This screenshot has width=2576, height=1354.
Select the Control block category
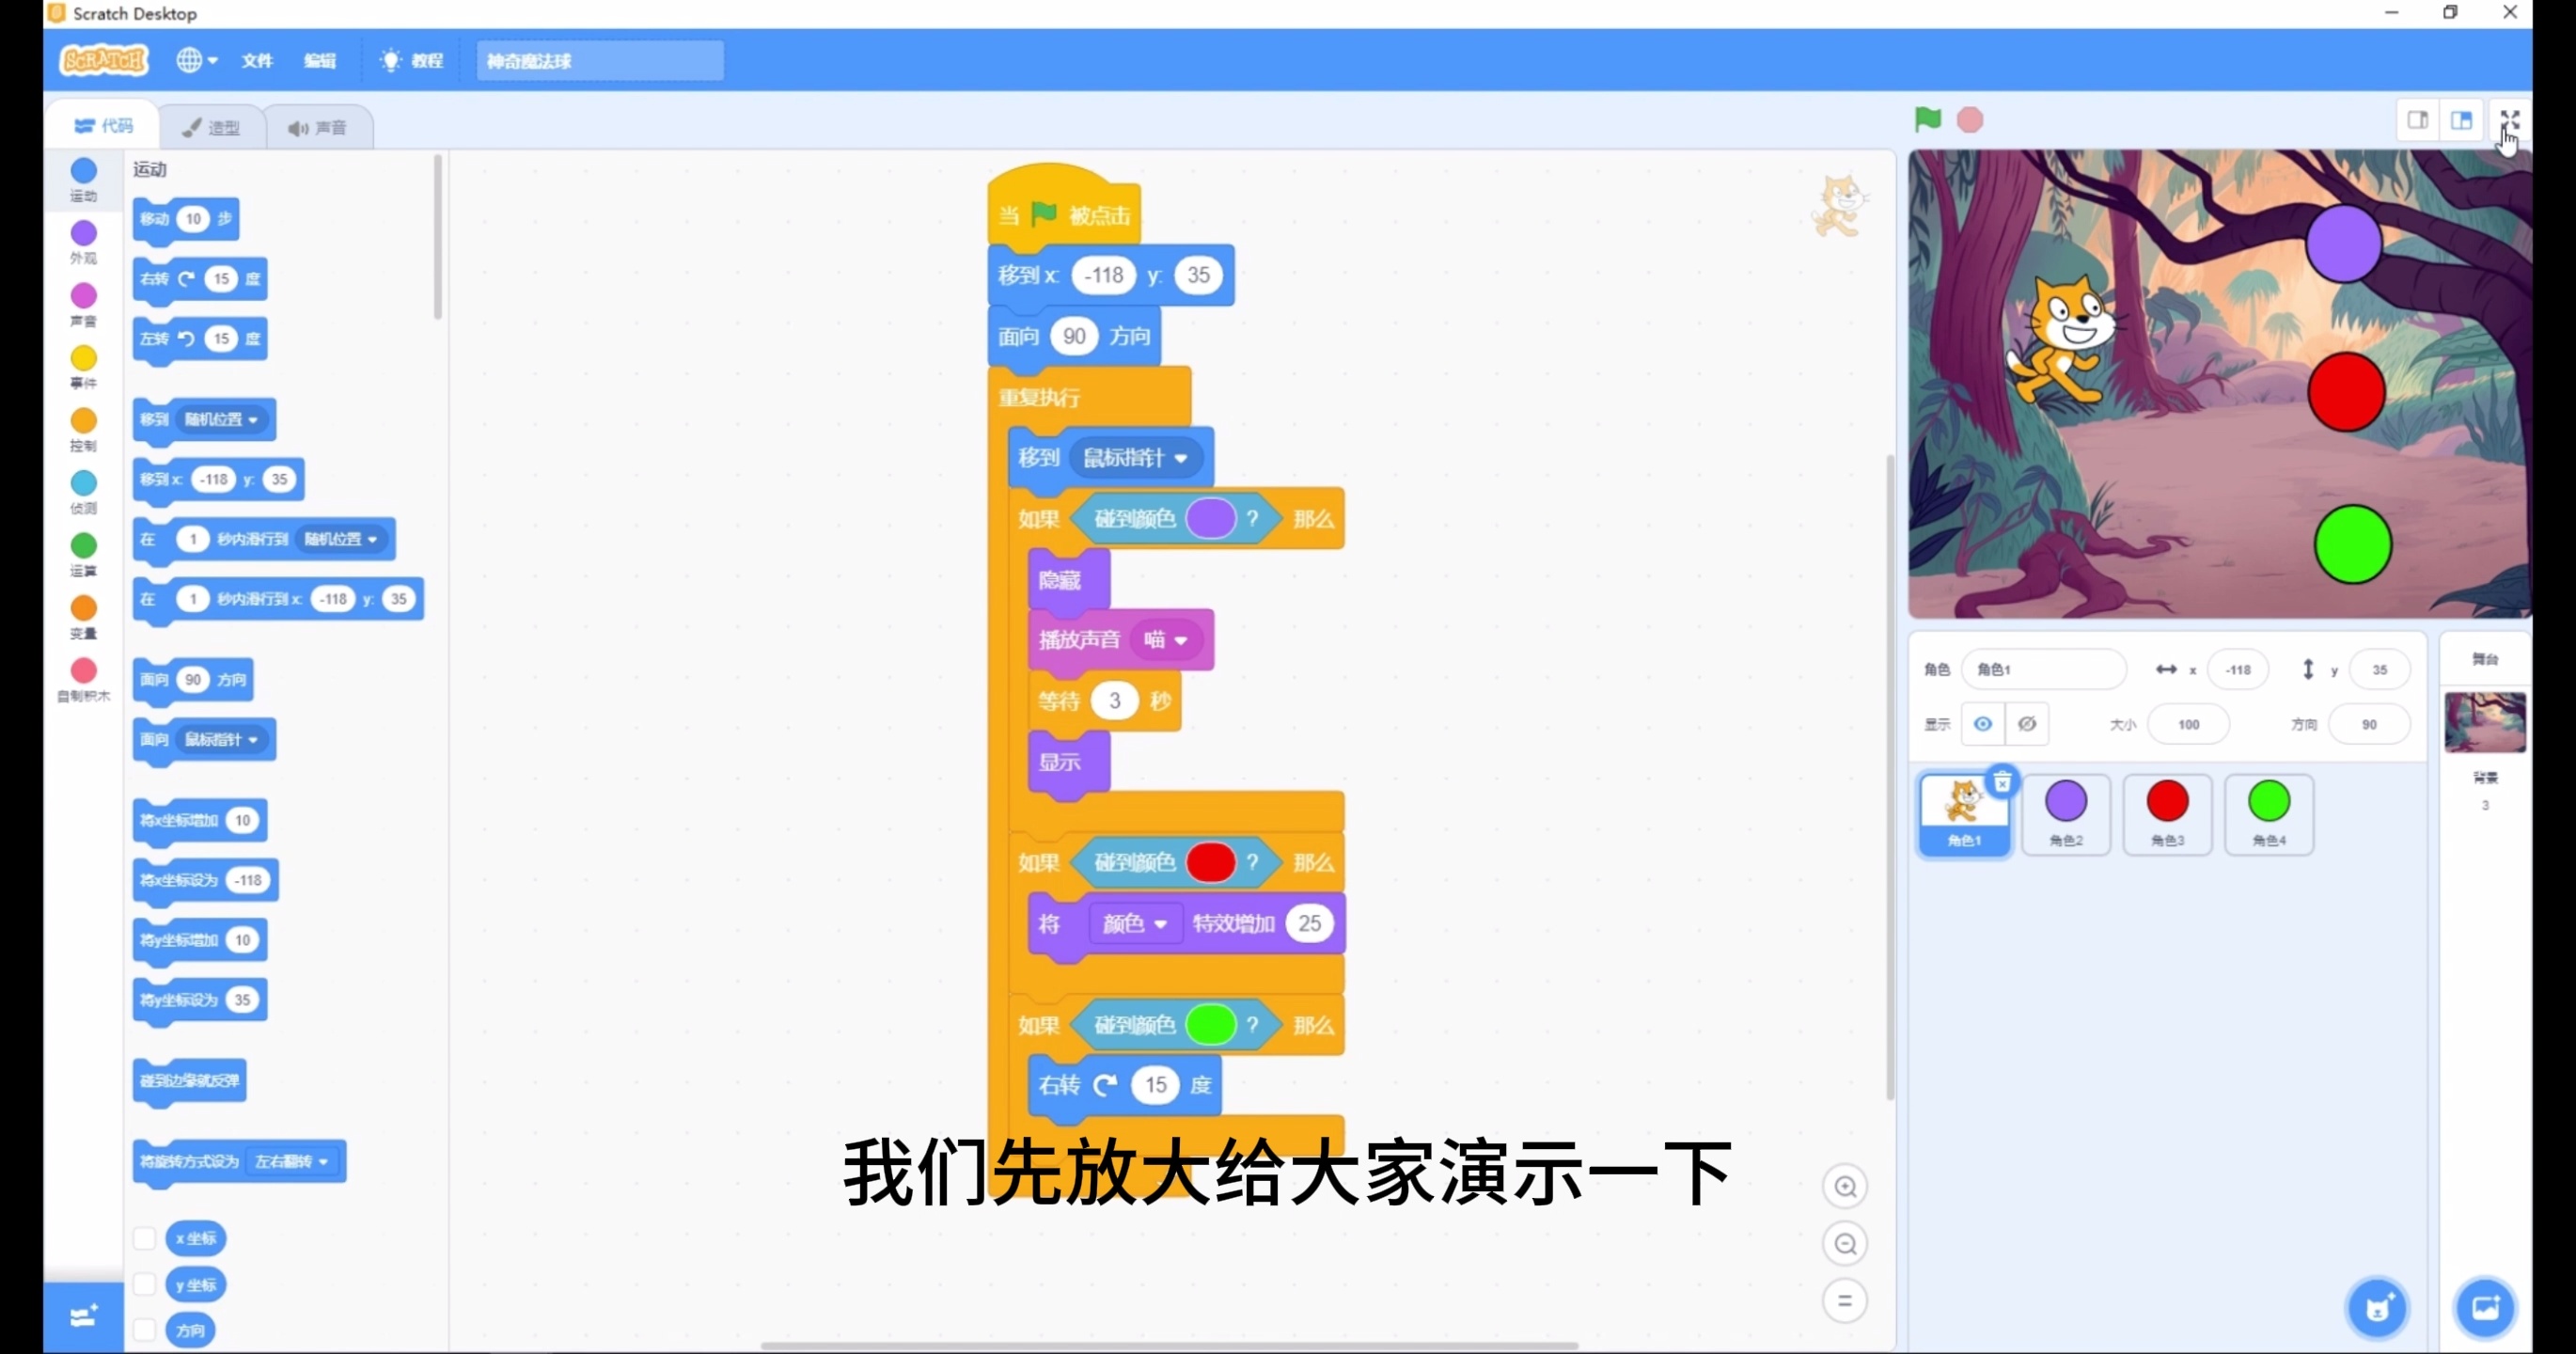83,430
